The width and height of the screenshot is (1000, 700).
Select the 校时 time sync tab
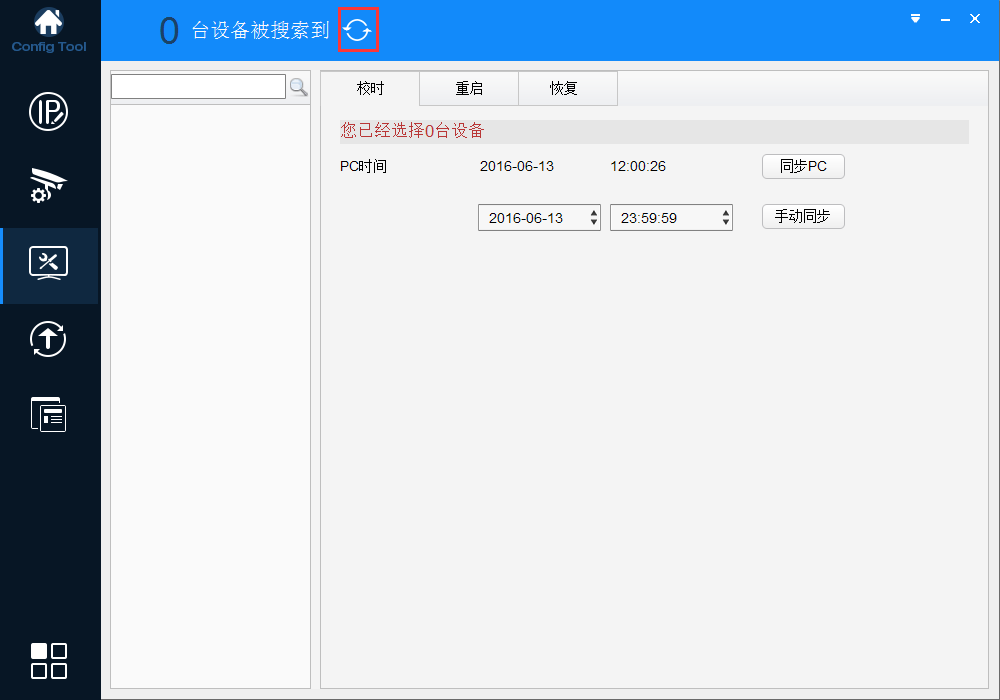point(370,88)
